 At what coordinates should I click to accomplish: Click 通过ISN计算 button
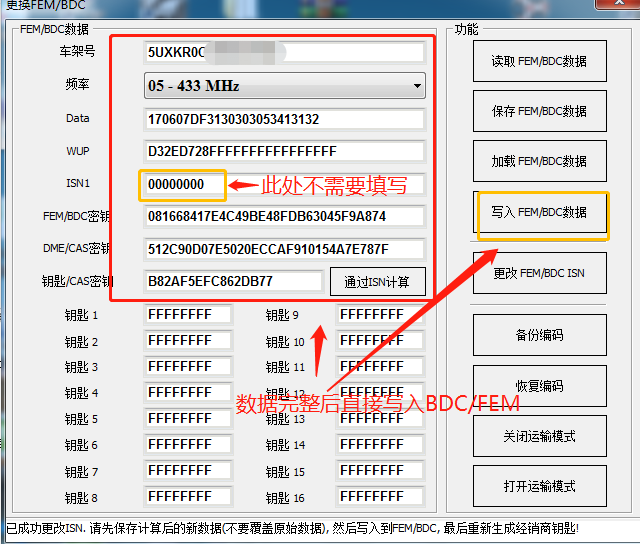click(x=378, y=282)
